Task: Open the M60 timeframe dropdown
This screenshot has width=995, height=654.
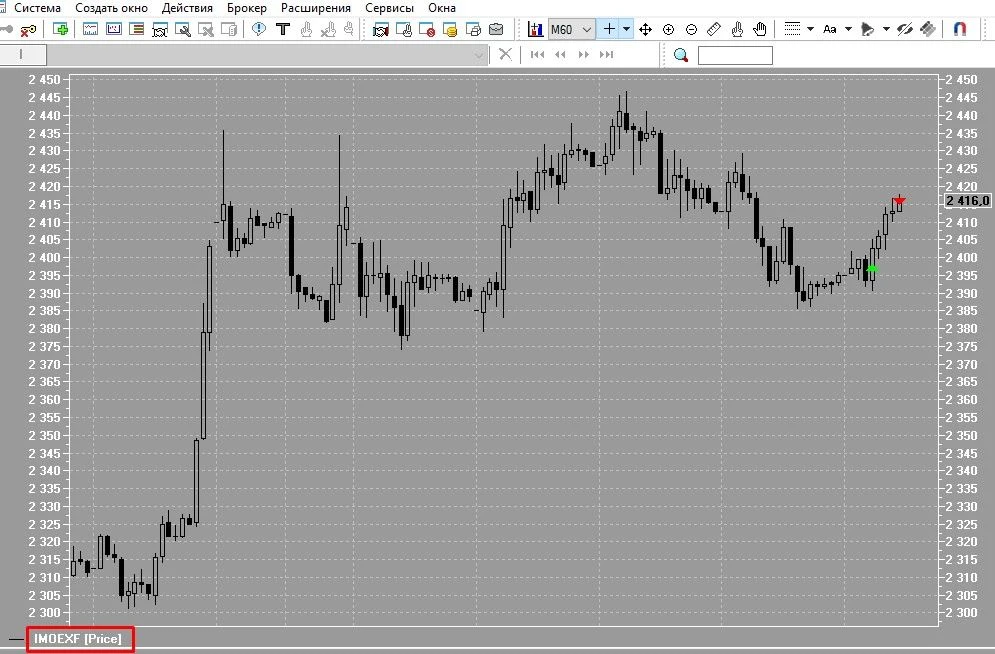Action: [571, 29]
